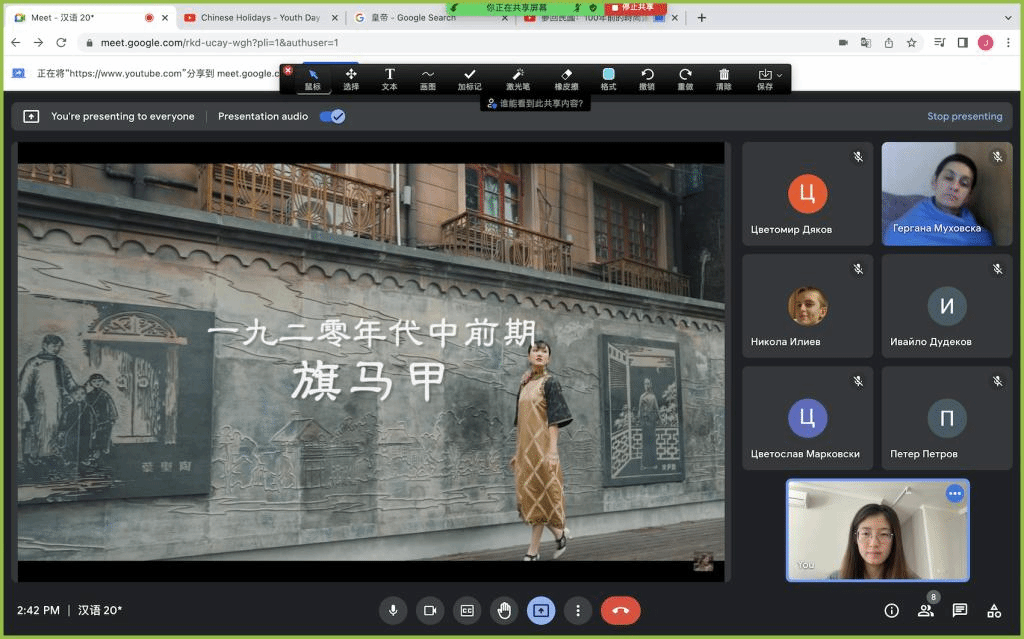The height and width of the screenshot is (639, 1024).
Task: Undo last annotation with 撤销
Action: pos(647,79)
